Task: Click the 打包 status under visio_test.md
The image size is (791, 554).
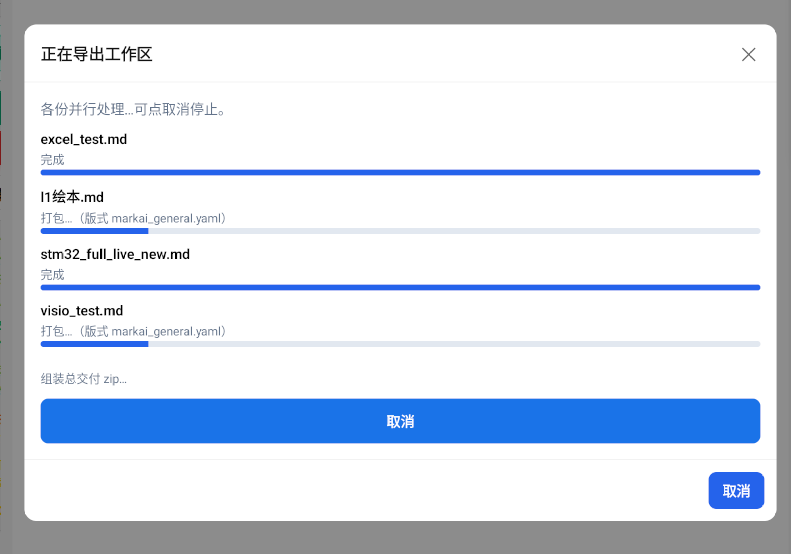Action: pyautogui.click(x=133, y=331)
